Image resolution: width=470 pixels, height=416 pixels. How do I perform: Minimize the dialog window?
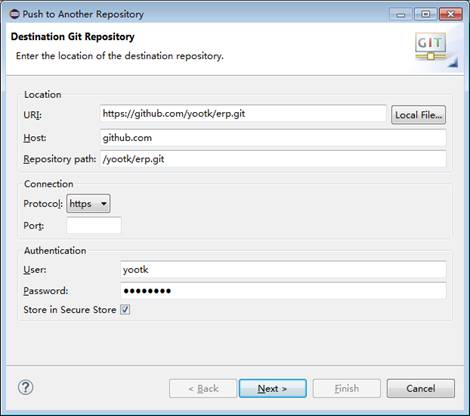coord(401,14)
